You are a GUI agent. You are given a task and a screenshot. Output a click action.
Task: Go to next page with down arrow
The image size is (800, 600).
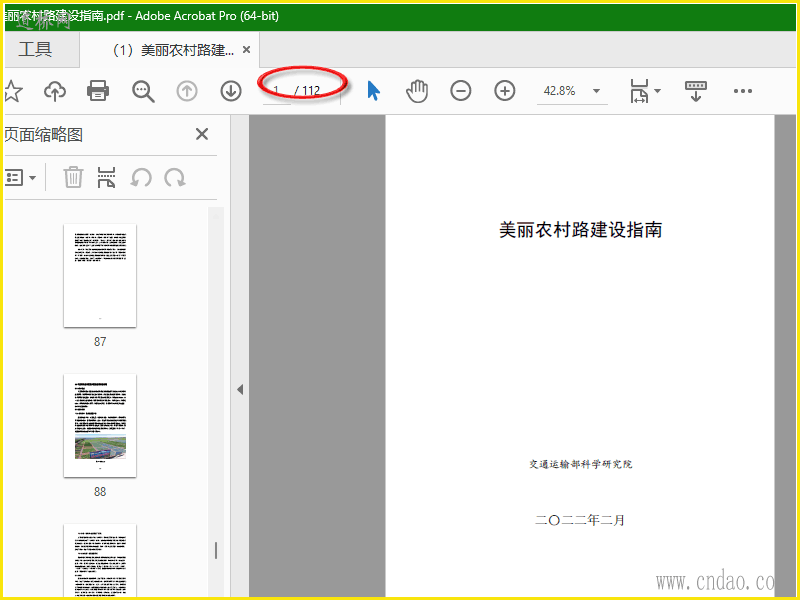pyautogui.click(x=231, y=91)
